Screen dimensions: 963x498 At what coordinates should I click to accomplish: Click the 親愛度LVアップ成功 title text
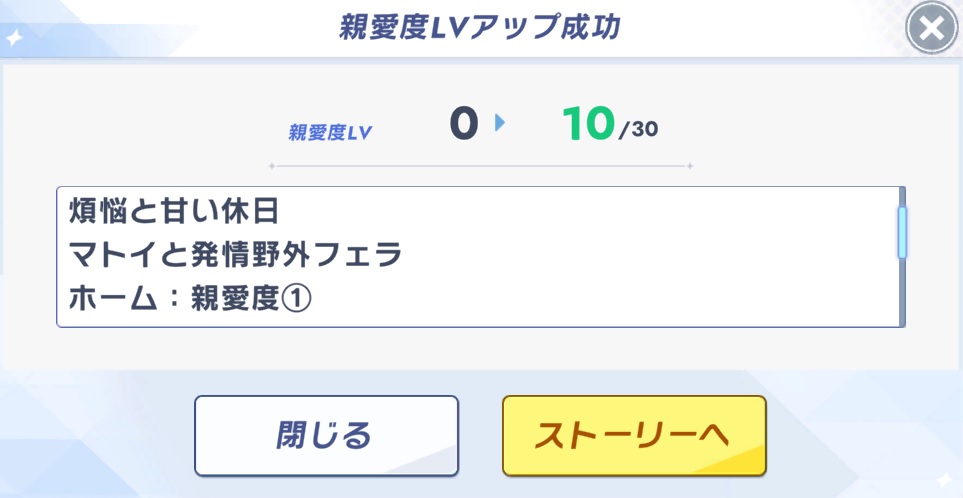point(479,28)
